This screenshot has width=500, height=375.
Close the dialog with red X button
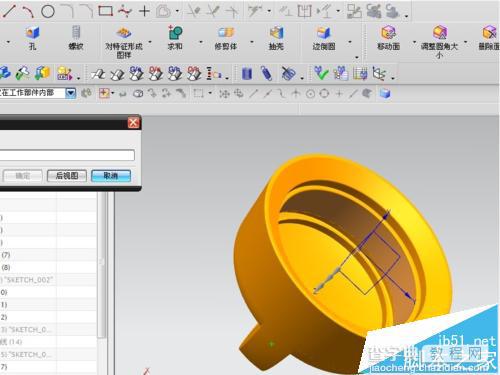coord(133,123)
